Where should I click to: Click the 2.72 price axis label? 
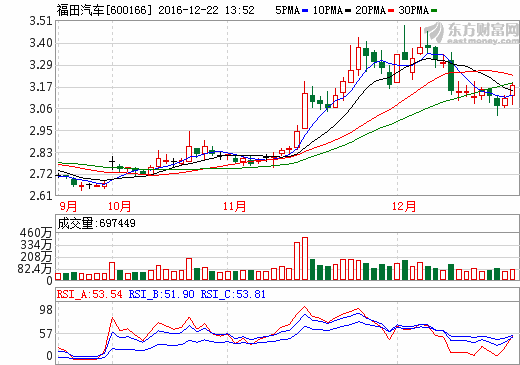[x=41, y=174]
